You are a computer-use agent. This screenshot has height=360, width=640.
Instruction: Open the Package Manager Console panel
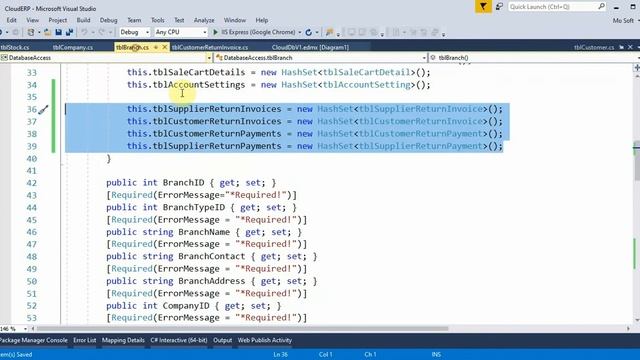(33, 340)
